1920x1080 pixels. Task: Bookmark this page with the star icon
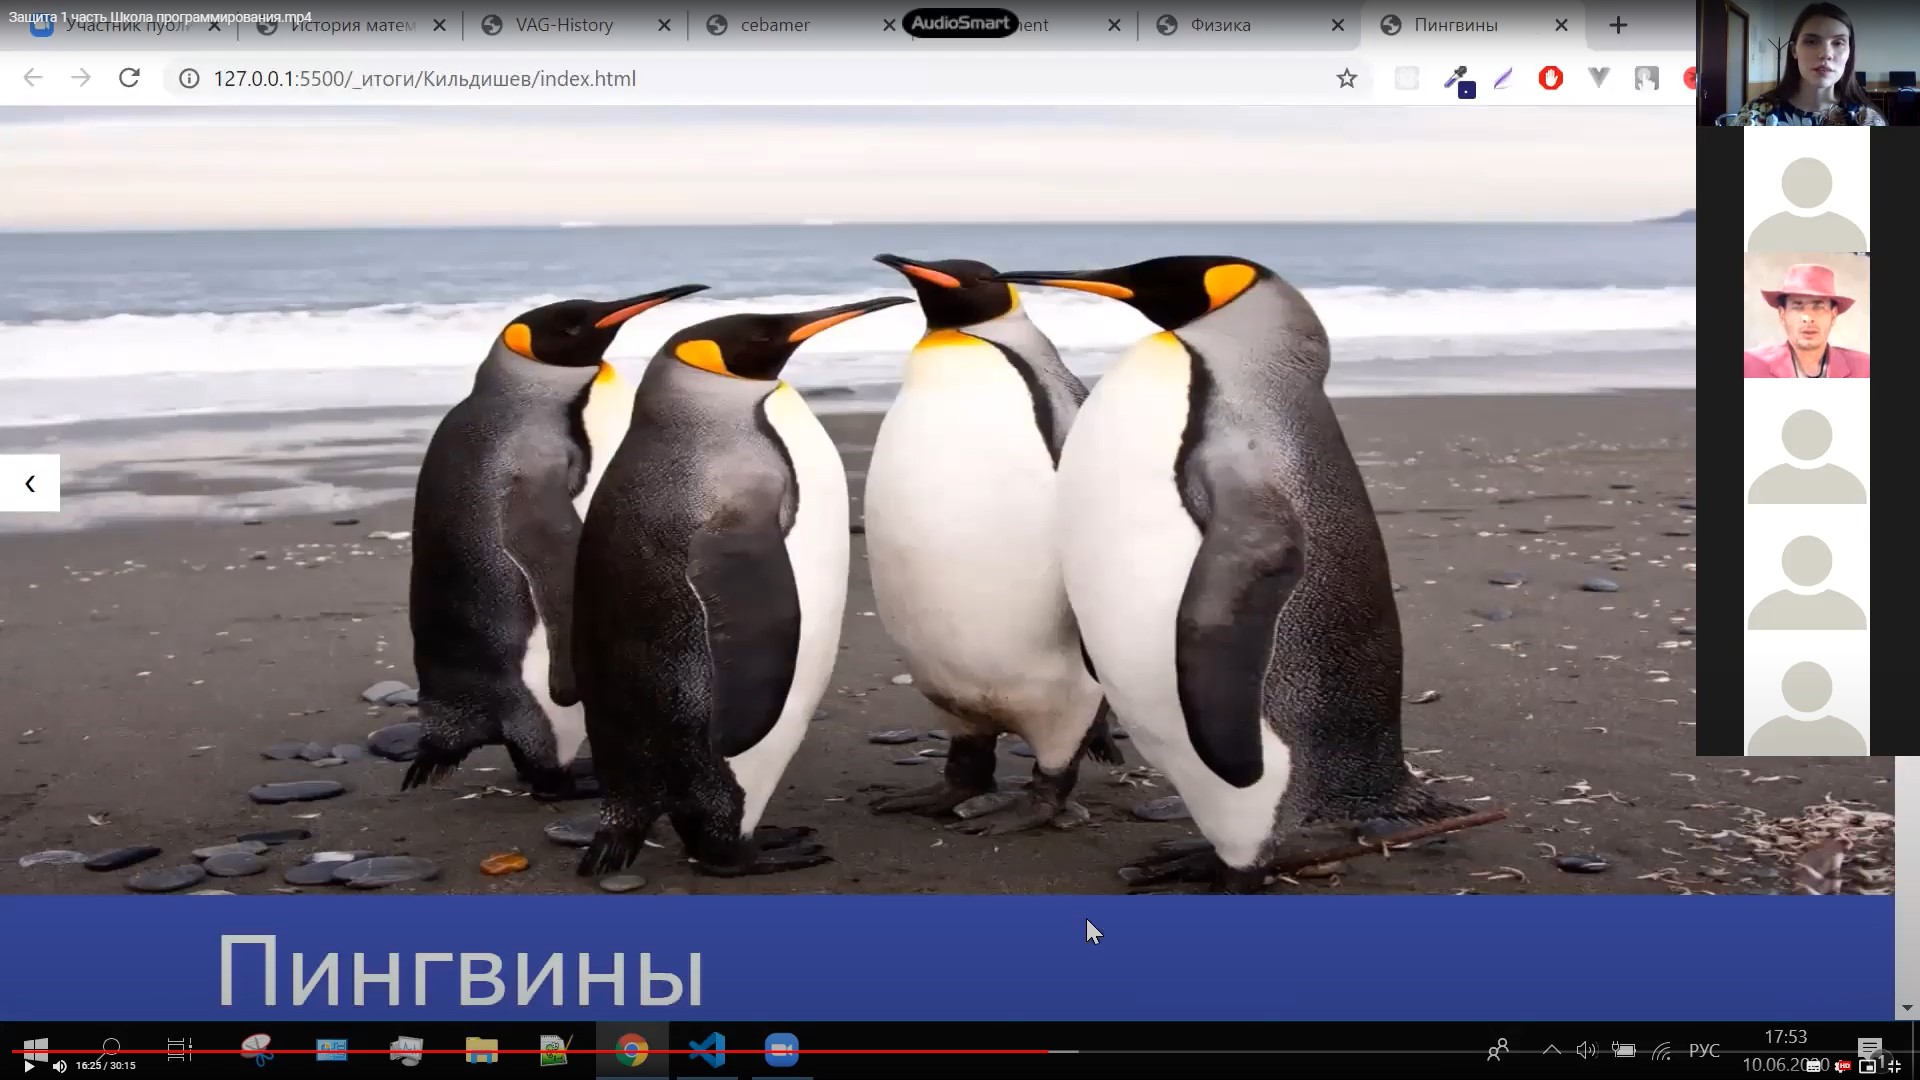point(1346,79)
